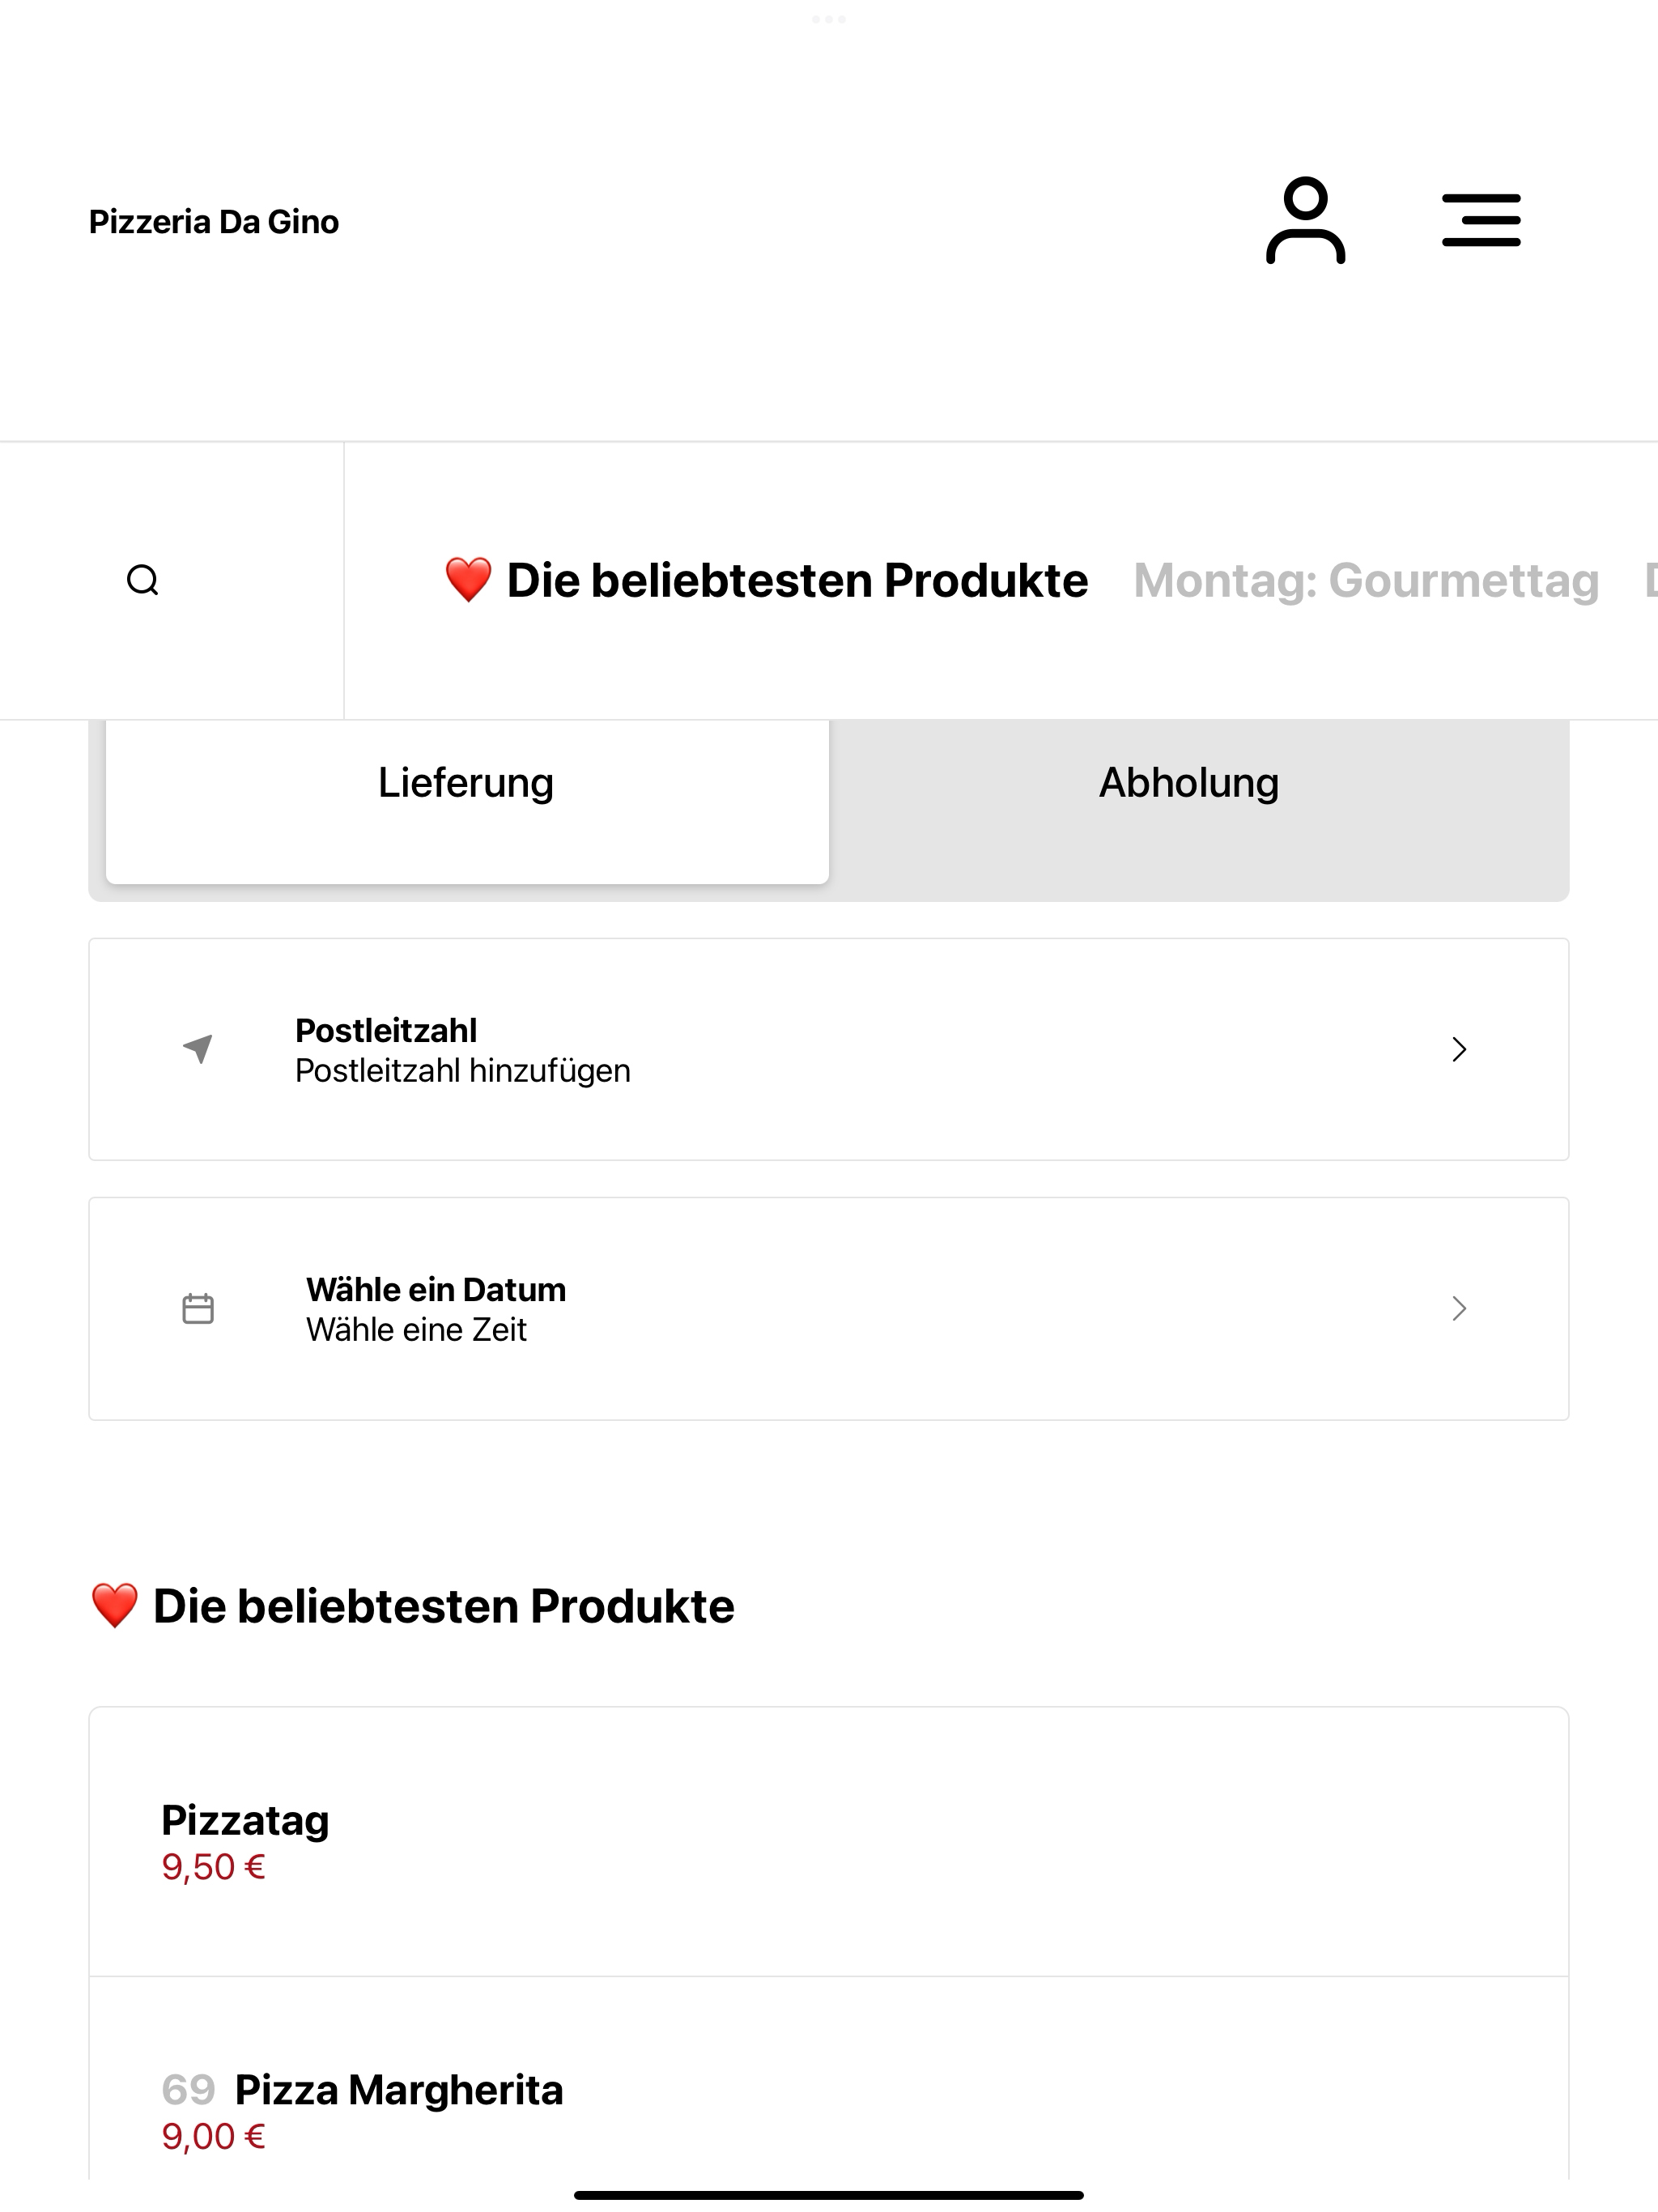Tap Wähle eine Zeit time selection
Screen dimensions: 1658x2212
coord(416,1330)
